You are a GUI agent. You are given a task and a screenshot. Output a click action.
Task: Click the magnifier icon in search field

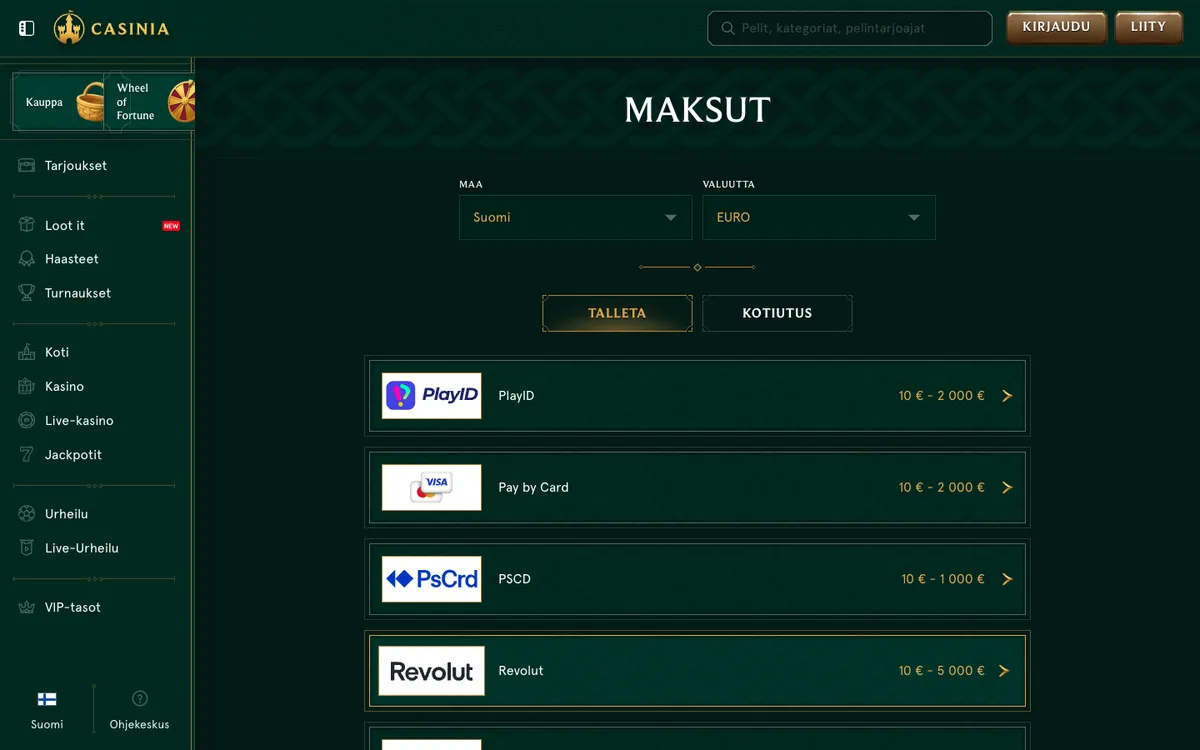[727, 28]
